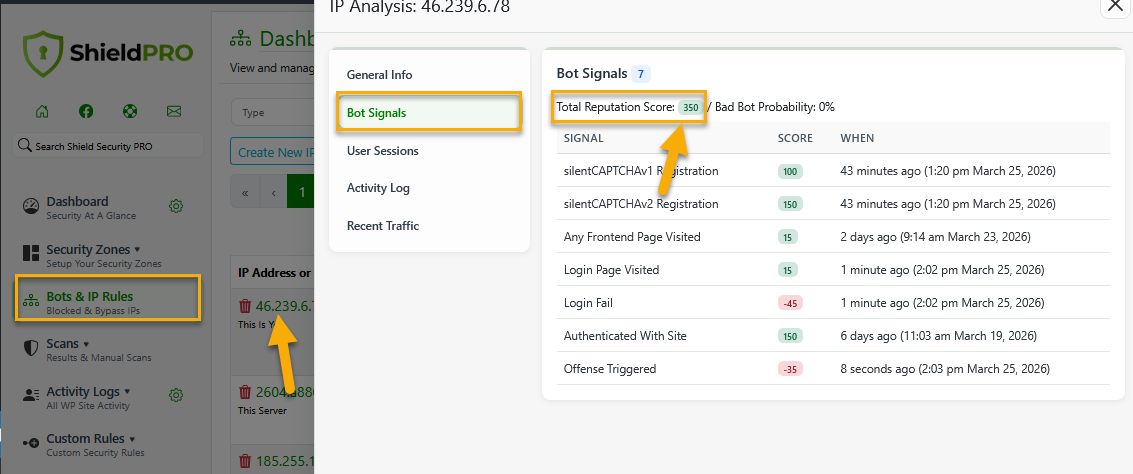1133x474 pixels.
Task: Select page 1 in pagination
Action: (301, 192)
